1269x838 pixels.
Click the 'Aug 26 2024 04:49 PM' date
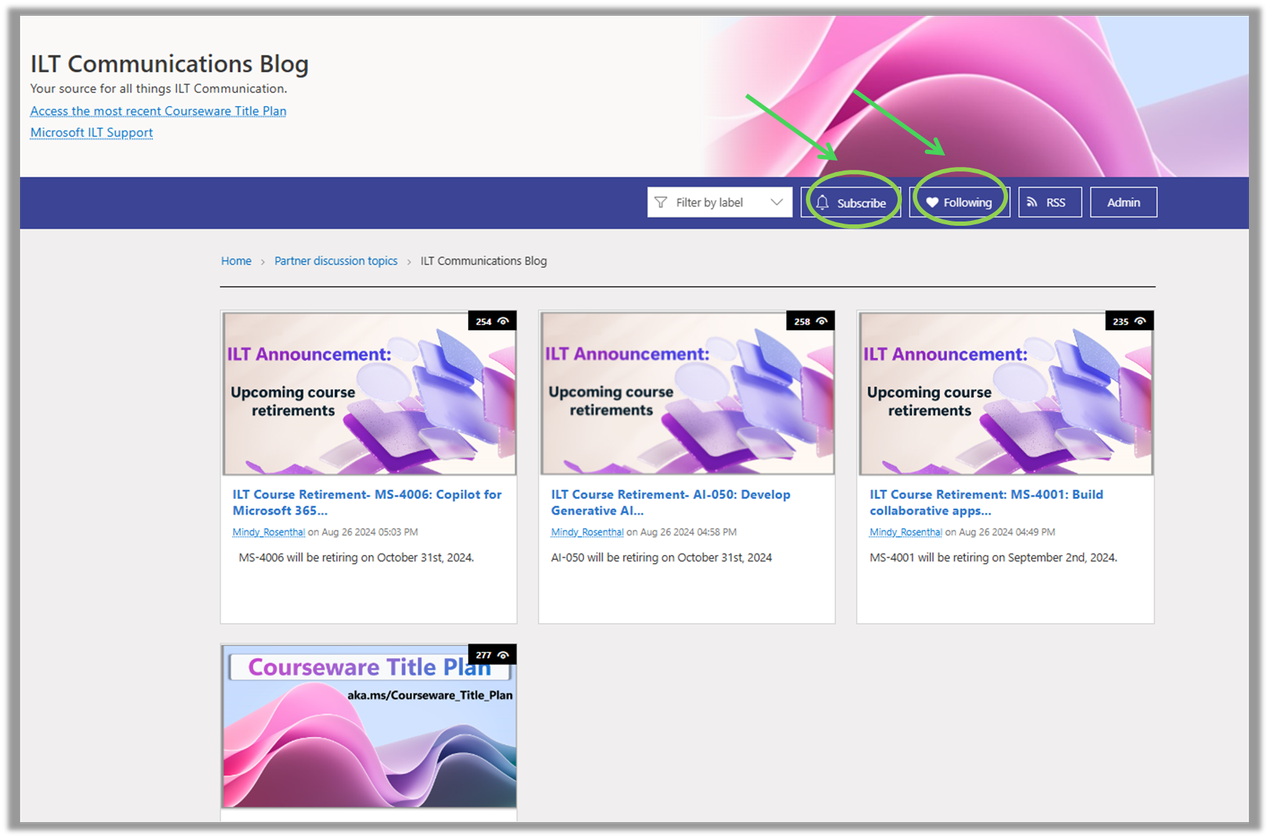pyautogui.click(x=1007, y=532)
